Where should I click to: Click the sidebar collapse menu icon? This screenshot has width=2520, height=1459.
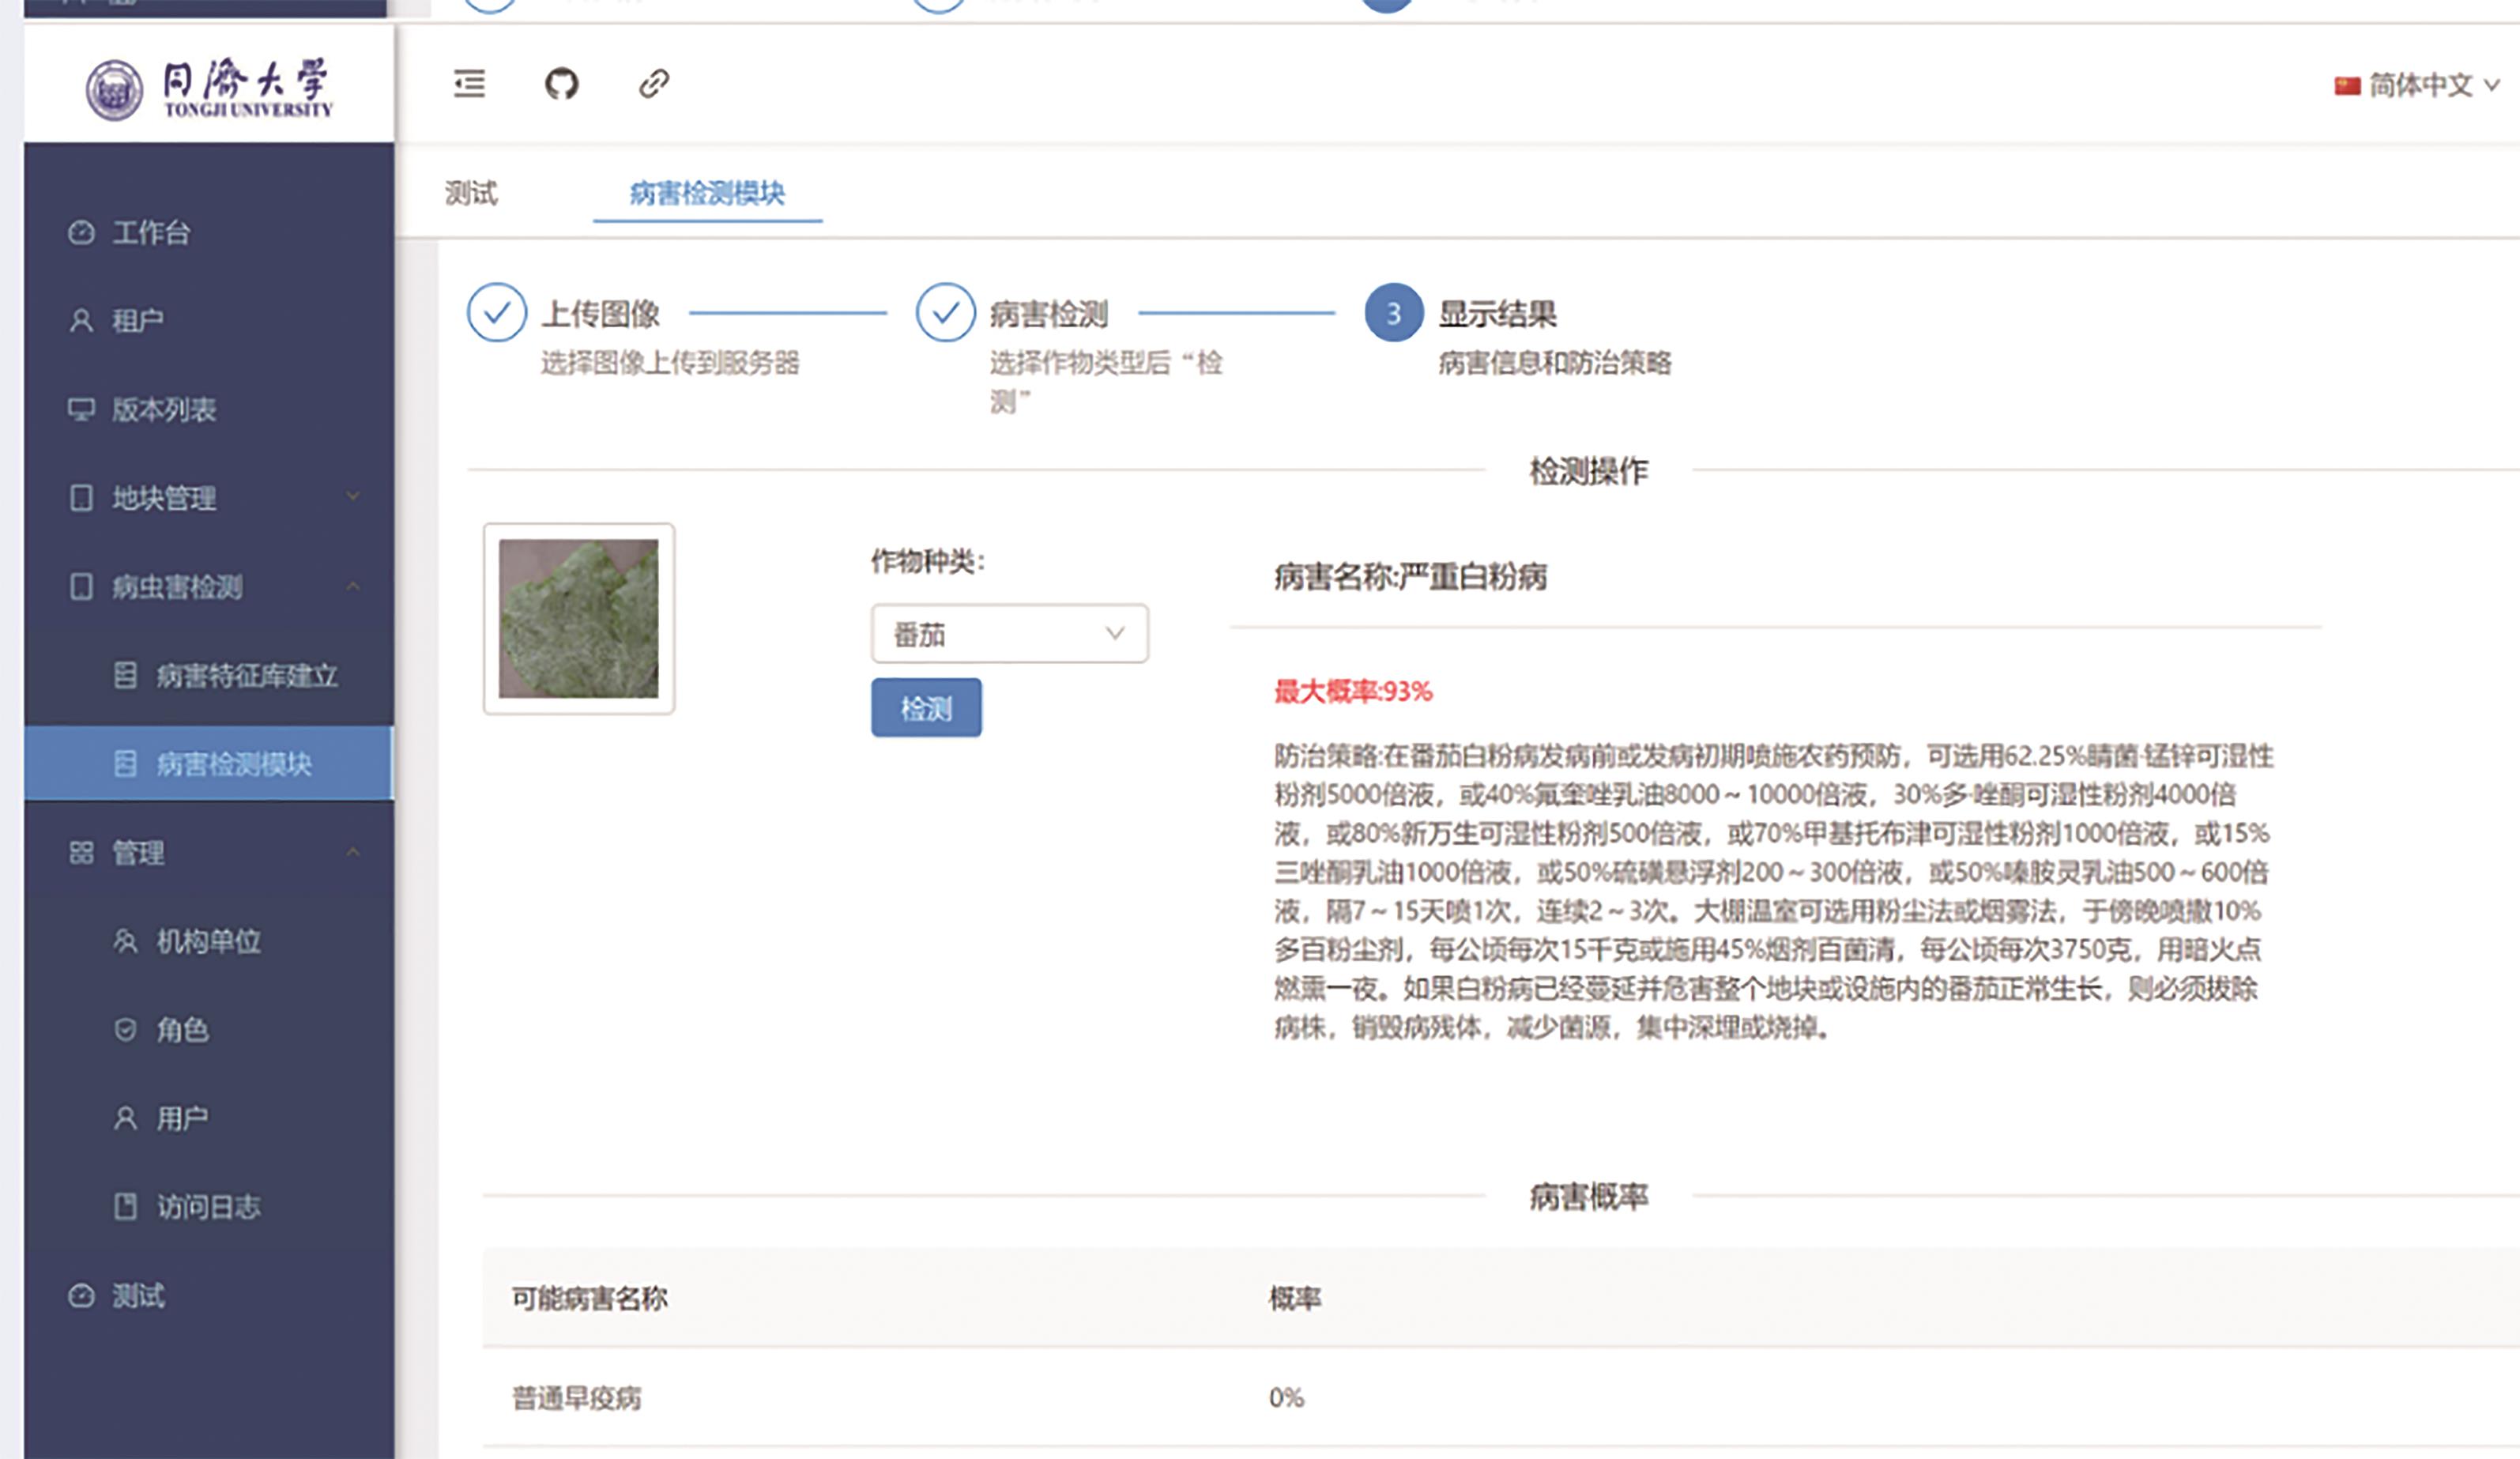(469, 84)
